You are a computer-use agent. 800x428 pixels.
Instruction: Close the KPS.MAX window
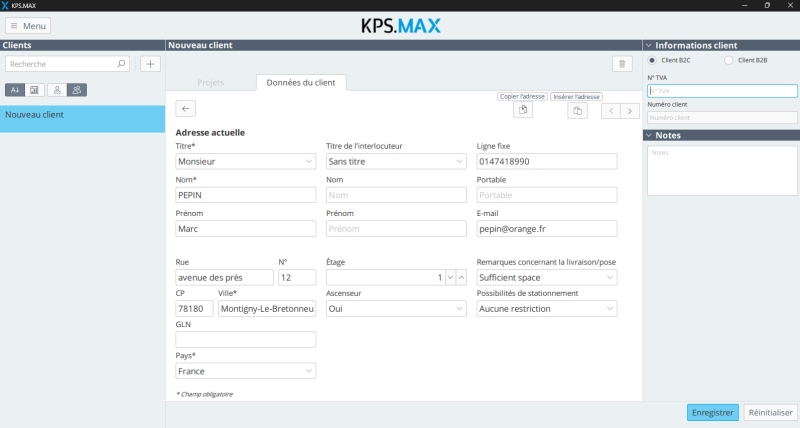(x=790, y=5)
